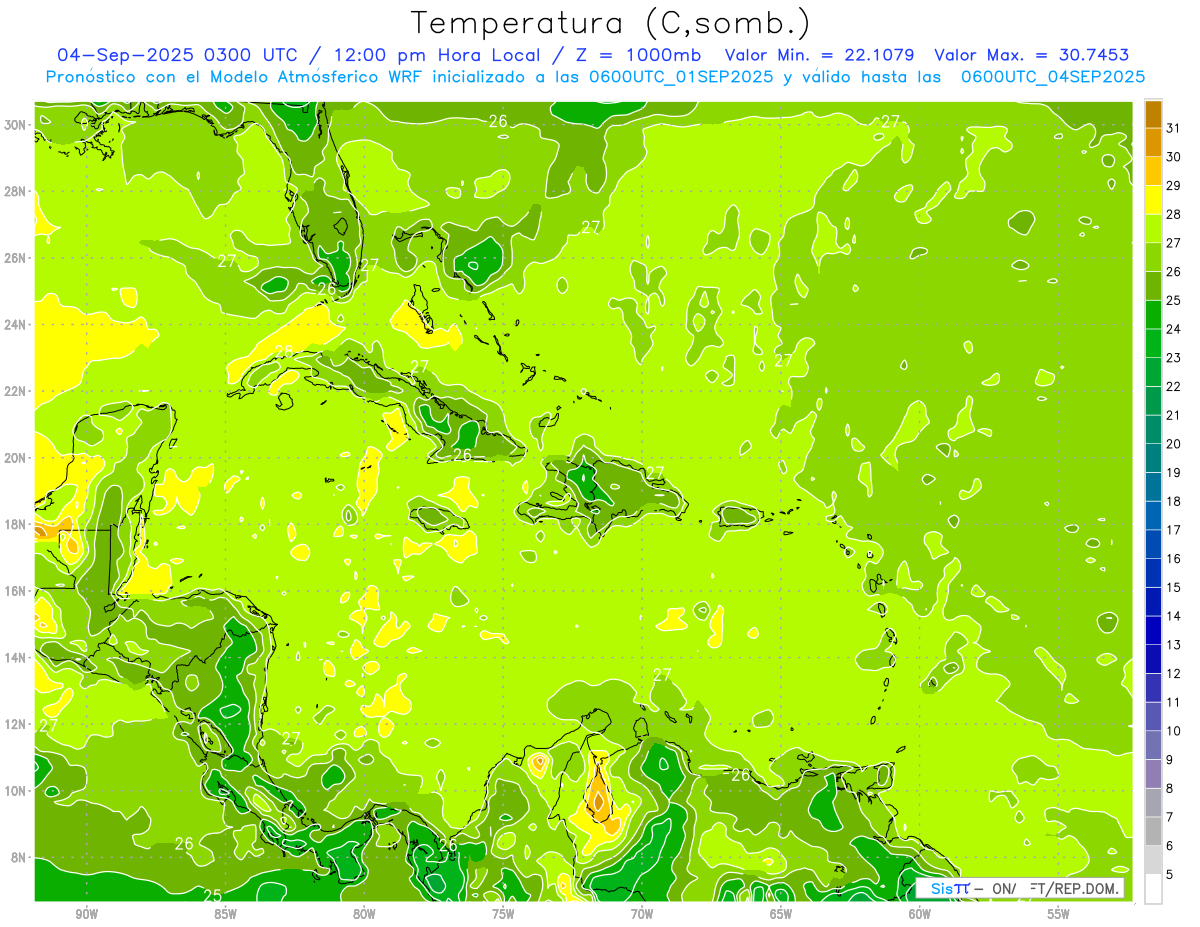Screen dimensions: 1200x927
Task: Click the 70W longitude axis label
Action: click(642, 914)
